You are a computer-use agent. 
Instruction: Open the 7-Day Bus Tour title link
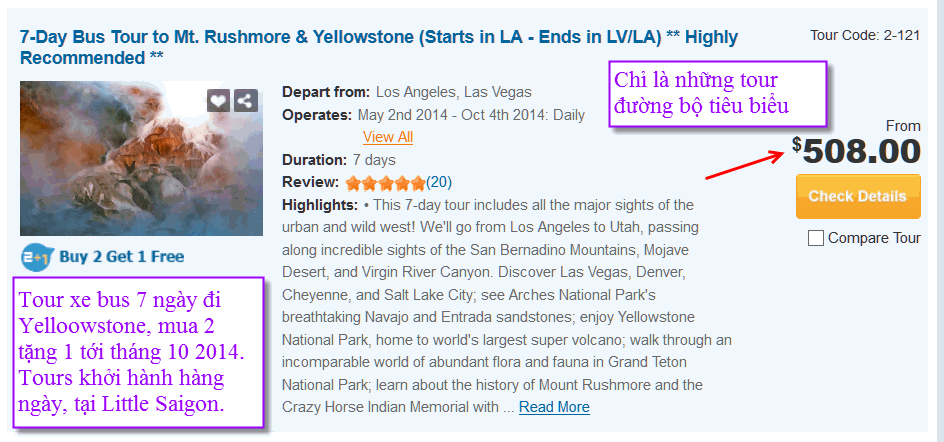coord(379,48)
